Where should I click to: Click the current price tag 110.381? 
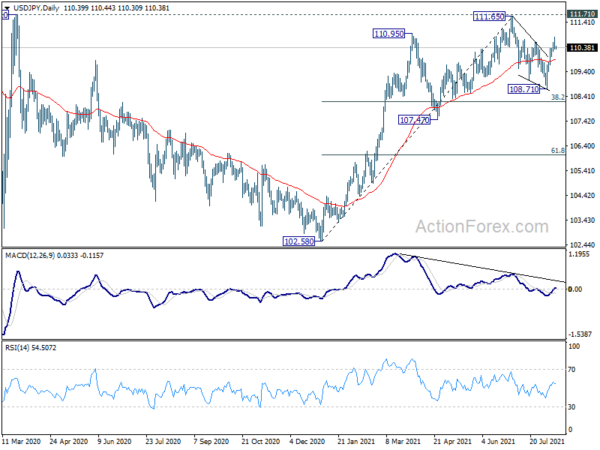click(582, 47)
